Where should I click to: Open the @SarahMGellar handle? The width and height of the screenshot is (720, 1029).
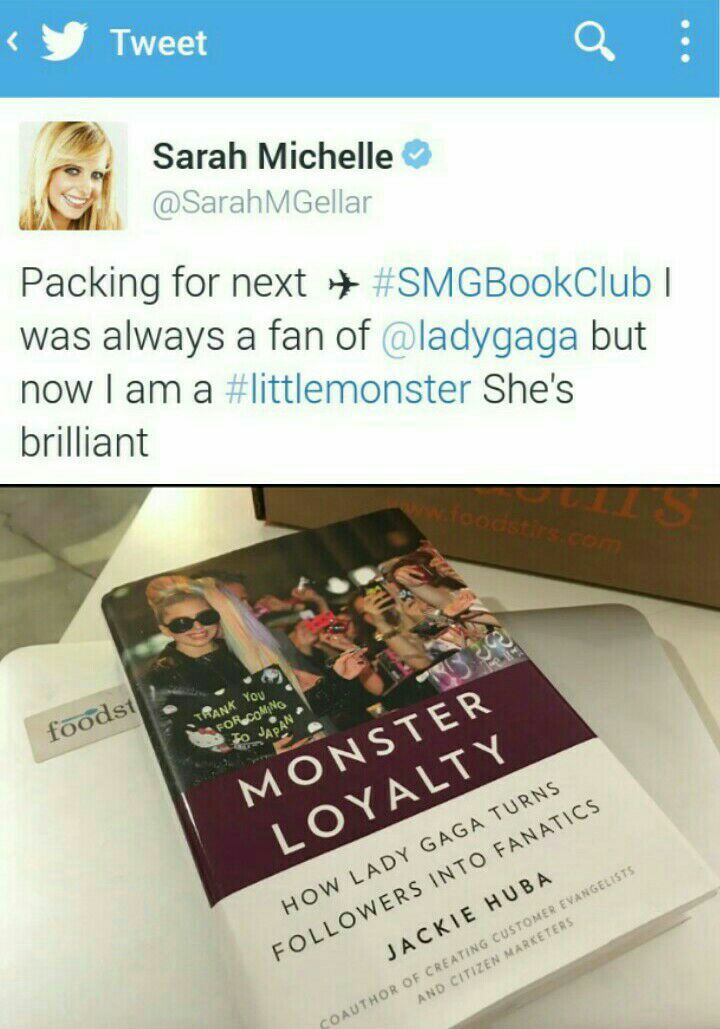262,202
